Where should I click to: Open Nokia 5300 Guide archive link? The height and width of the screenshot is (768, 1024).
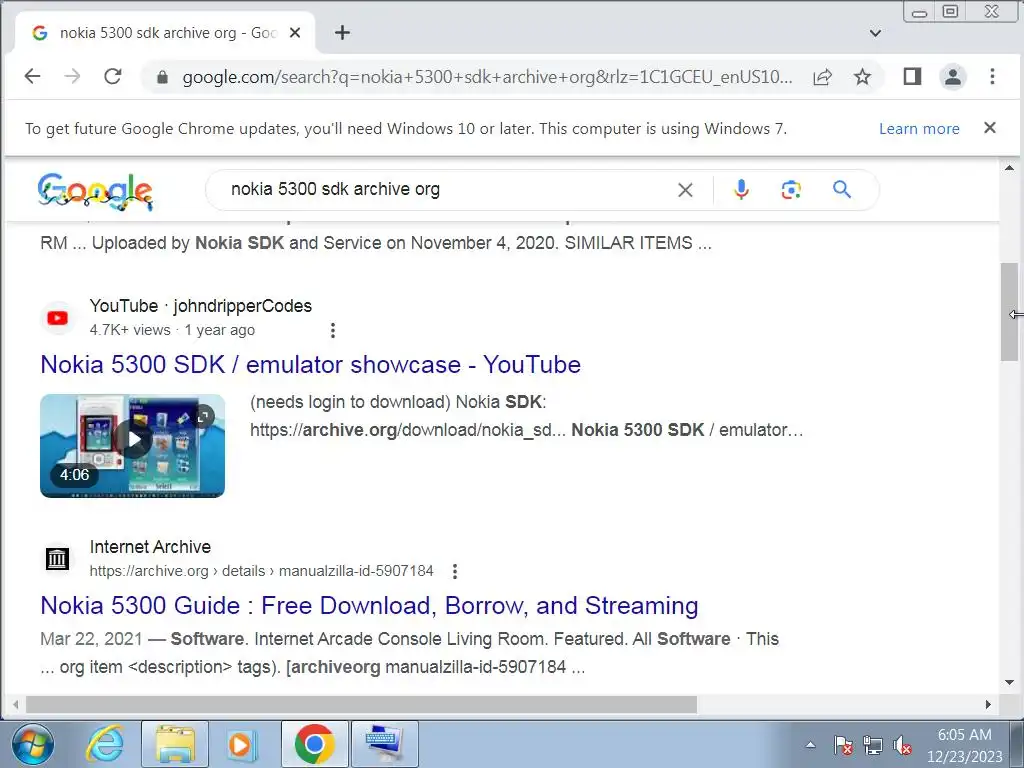[x=369, y=605]
